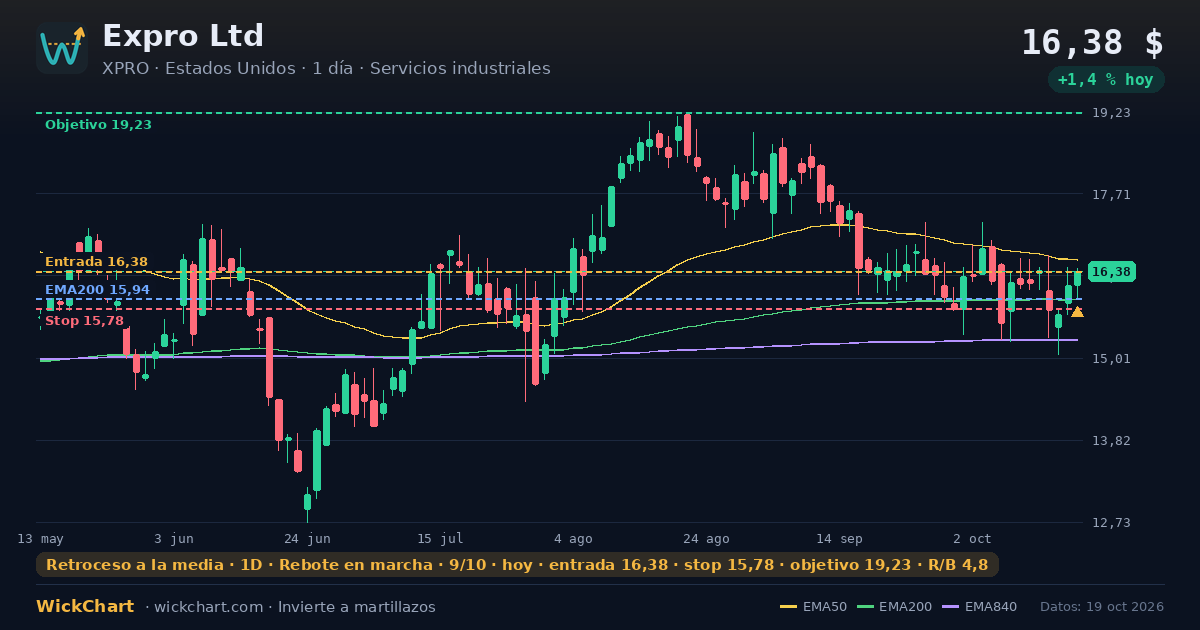Screen dimensions: 1200x630
Task: Click the 15,01 price axis label
Action: [1111, 359]
